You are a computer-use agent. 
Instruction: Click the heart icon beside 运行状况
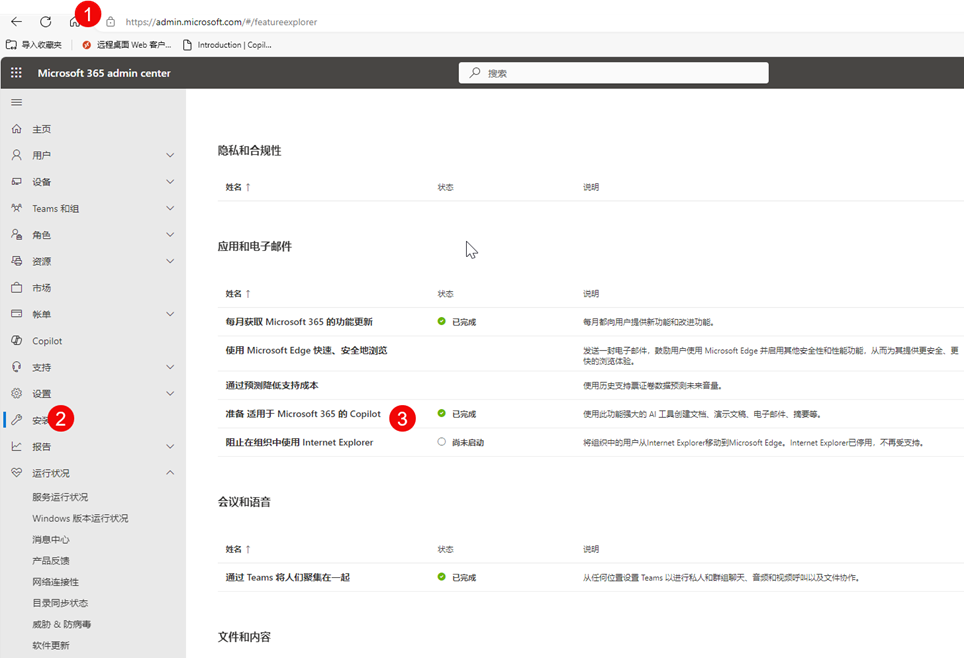(17, 472)
